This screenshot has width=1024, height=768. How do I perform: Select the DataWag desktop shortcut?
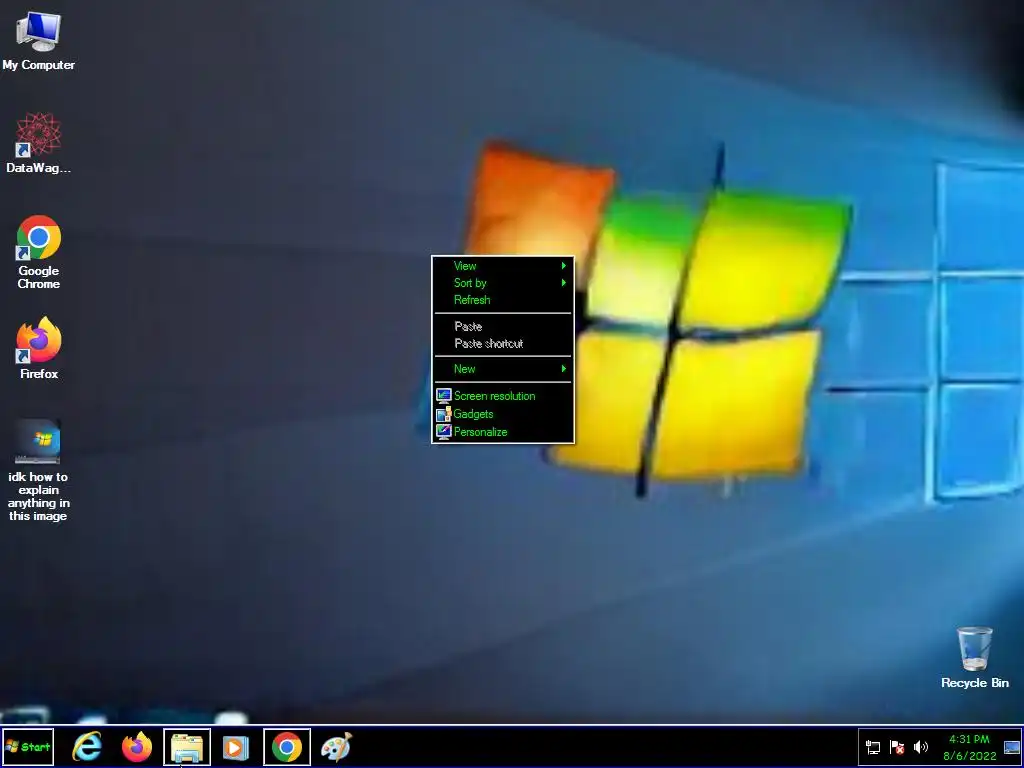(x=38, y=143)
